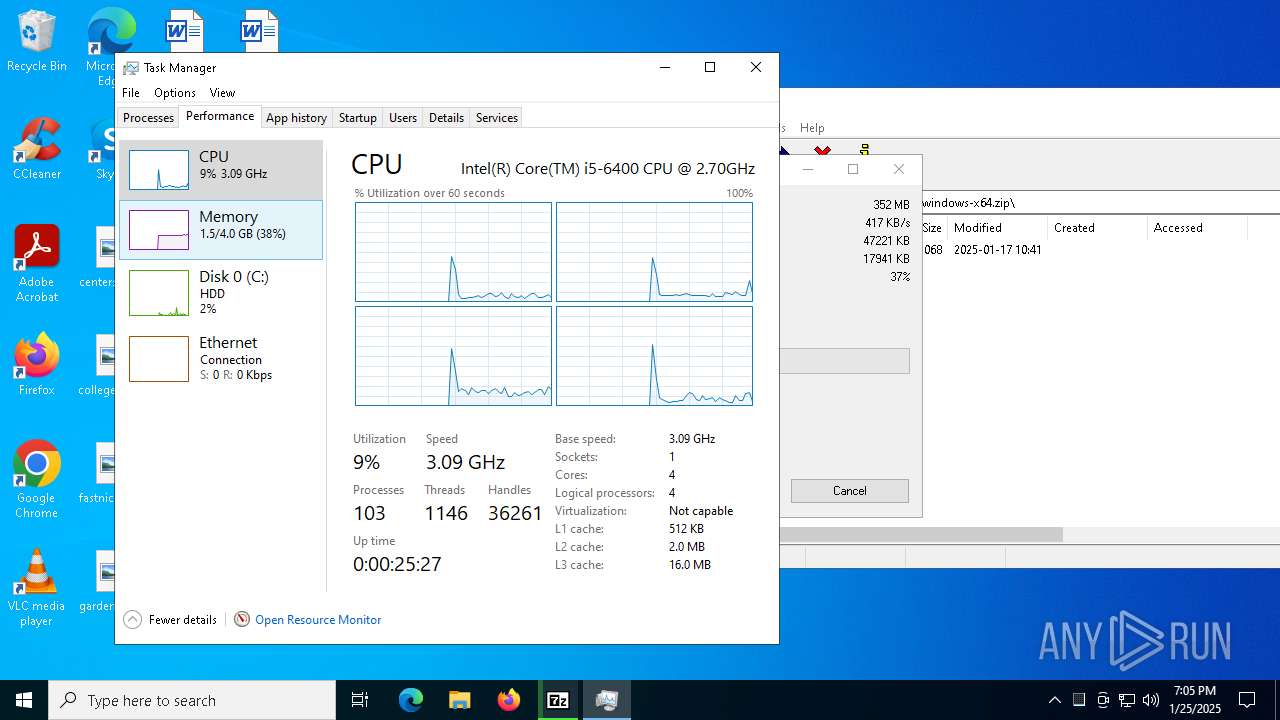This screenshot has width=1280, height=720.
Task: Switch to 7-Zip taskbar button
Action: pyautogui.click(x=558, y=700)
